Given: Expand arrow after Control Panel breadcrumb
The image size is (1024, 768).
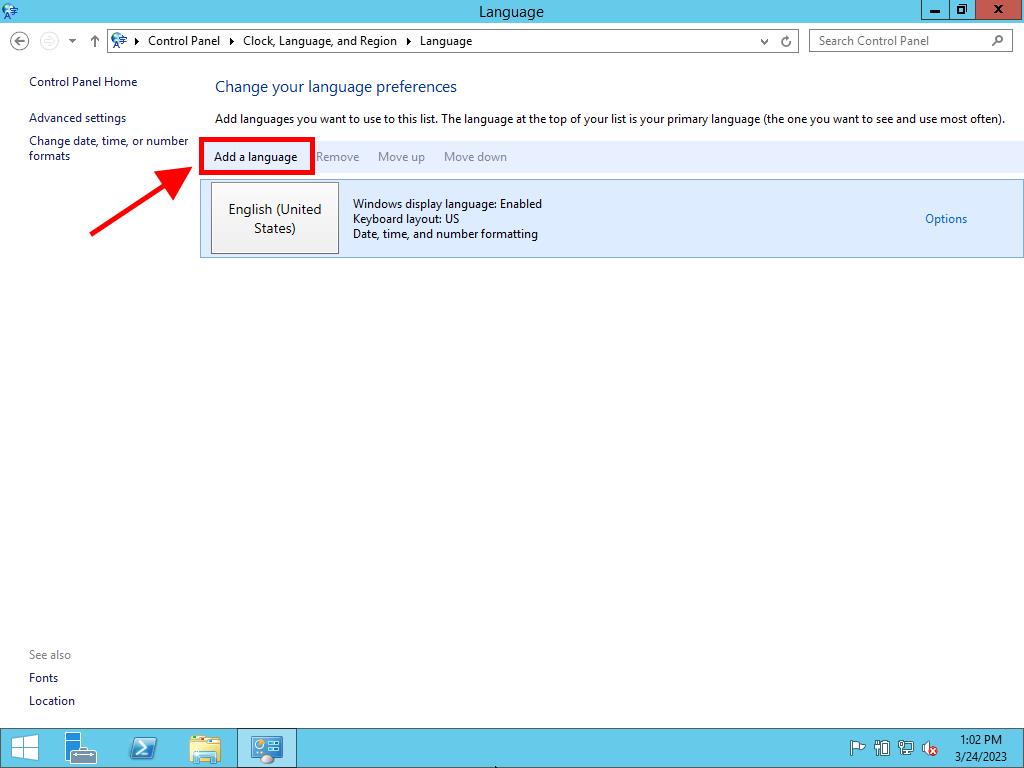Looking at the screenshot, I should tap(232, 41).
